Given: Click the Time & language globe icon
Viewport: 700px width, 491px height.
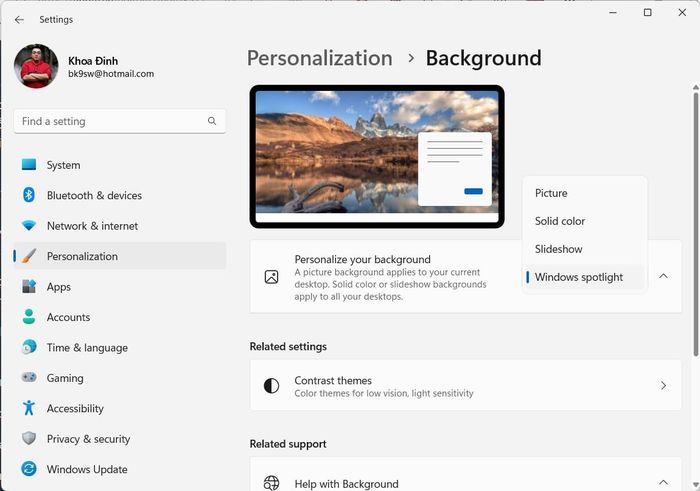Looking at the screenshot, I should pyautogui.click(x=29, y=348).
